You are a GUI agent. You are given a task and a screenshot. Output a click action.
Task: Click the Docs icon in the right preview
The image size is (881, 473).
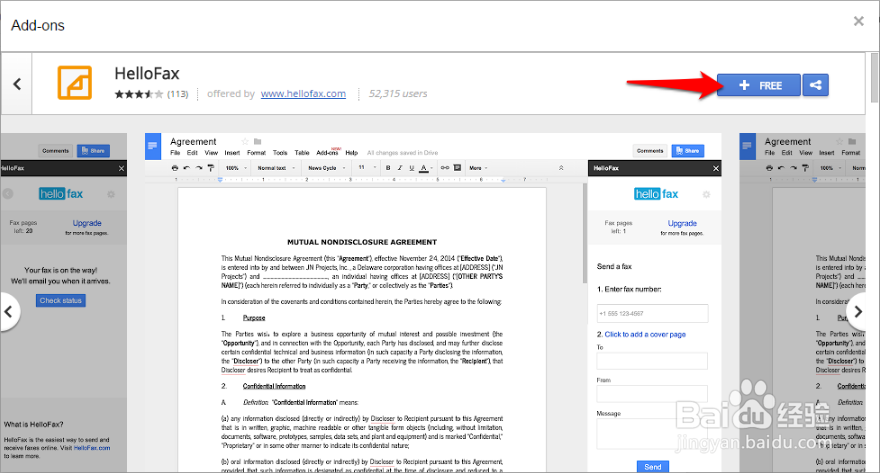pyautogui.click(x=747, y=147)
